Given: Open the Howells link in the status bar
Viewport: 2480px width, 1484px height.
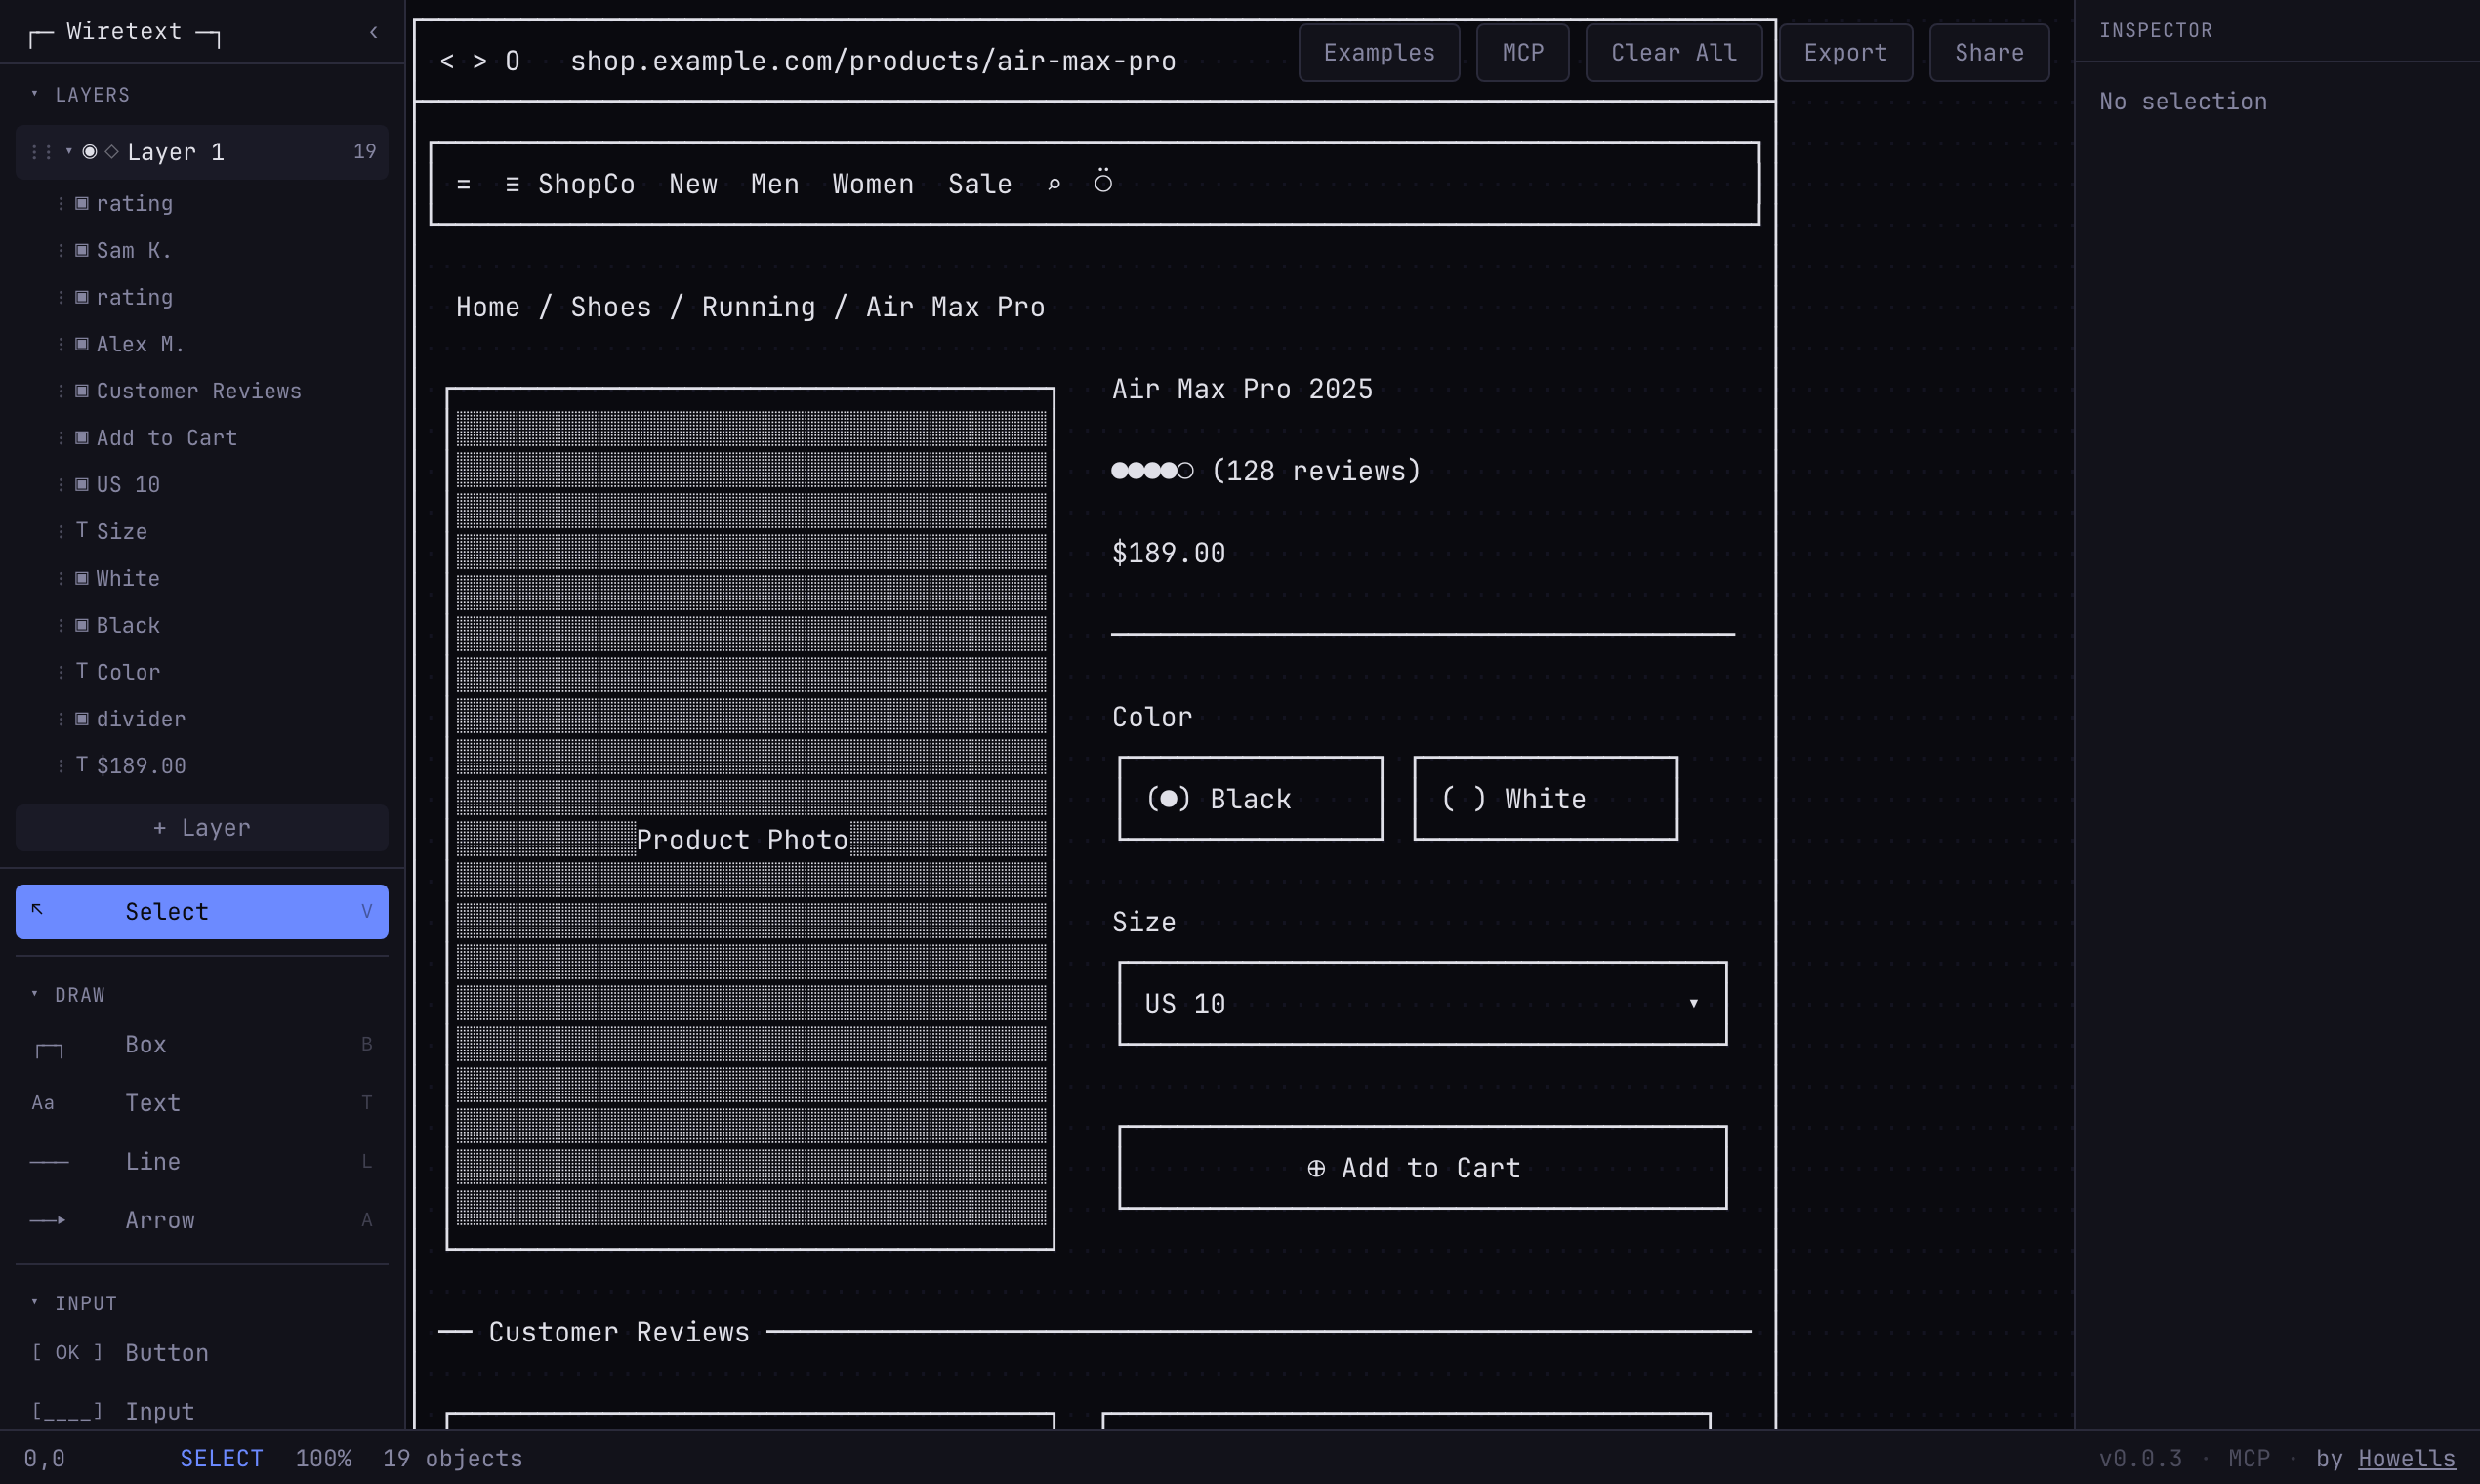Looking at the screenshot, I should (x=2405, y=1458).
